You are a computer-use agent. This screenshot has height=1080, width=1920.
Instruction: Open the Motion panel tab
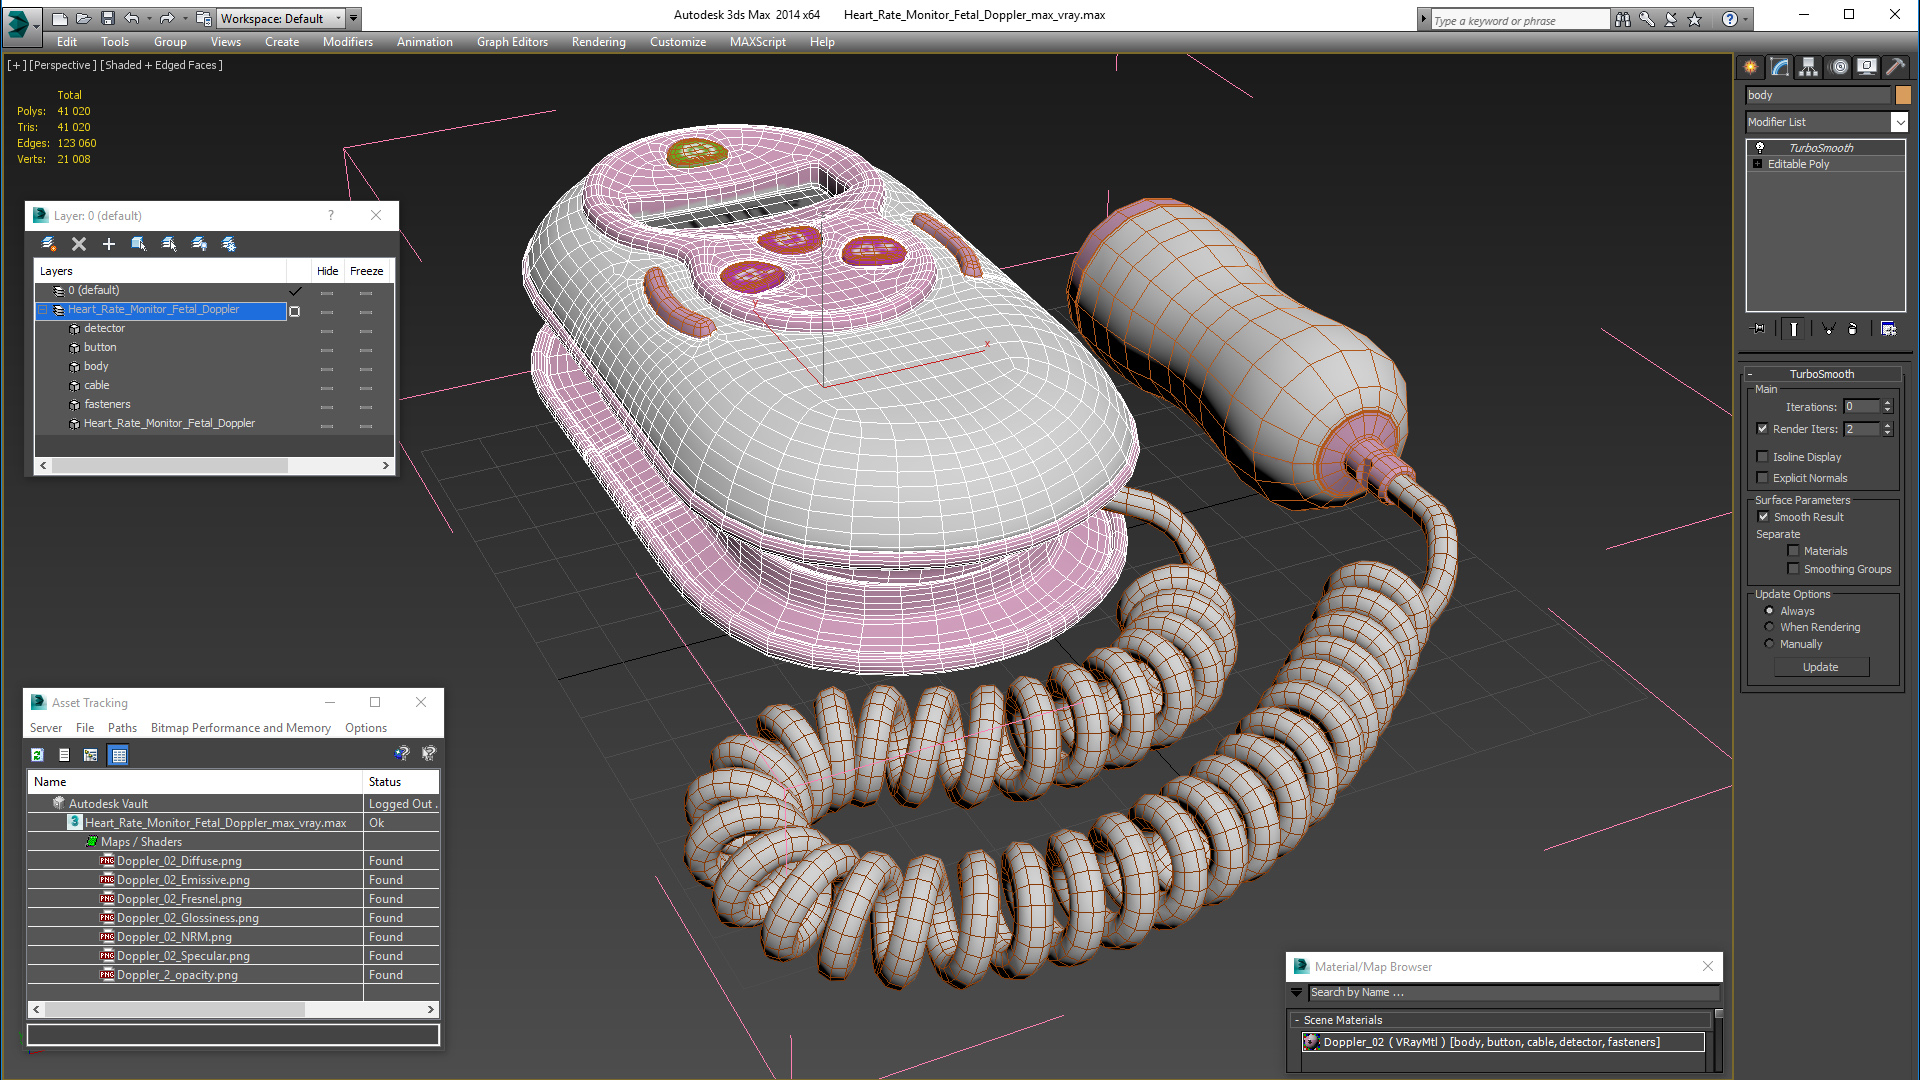pyautogui.click(x=1838, y=67)
